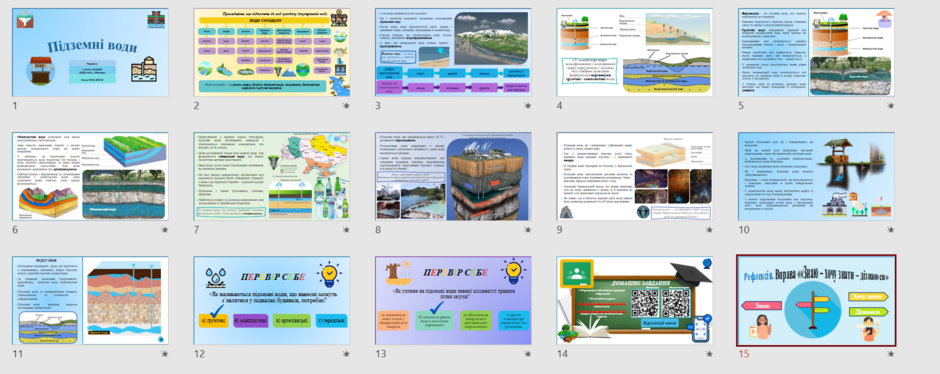940x374 pixels.
Task: Select slide 15 reflection slide with signpost
Action: [817, 301]
